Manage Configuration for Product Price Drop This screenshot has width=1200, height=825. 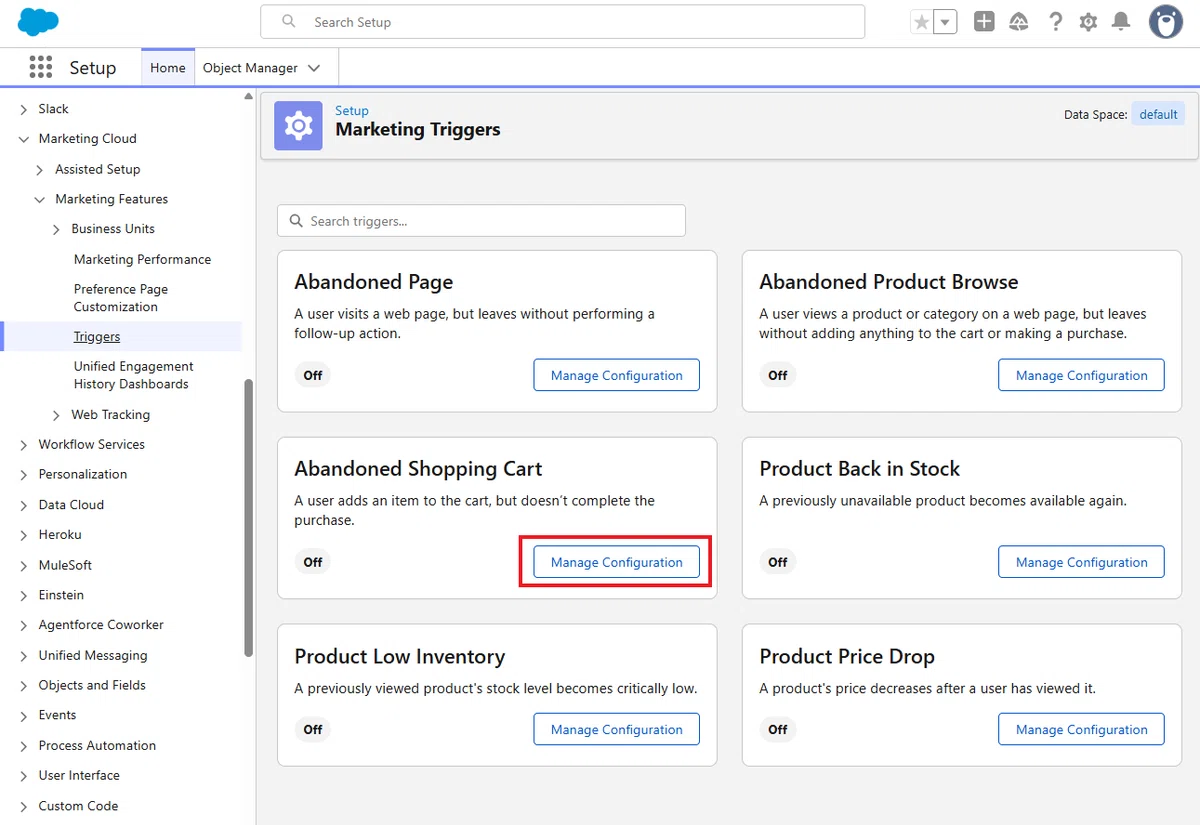coord(1081,729)
